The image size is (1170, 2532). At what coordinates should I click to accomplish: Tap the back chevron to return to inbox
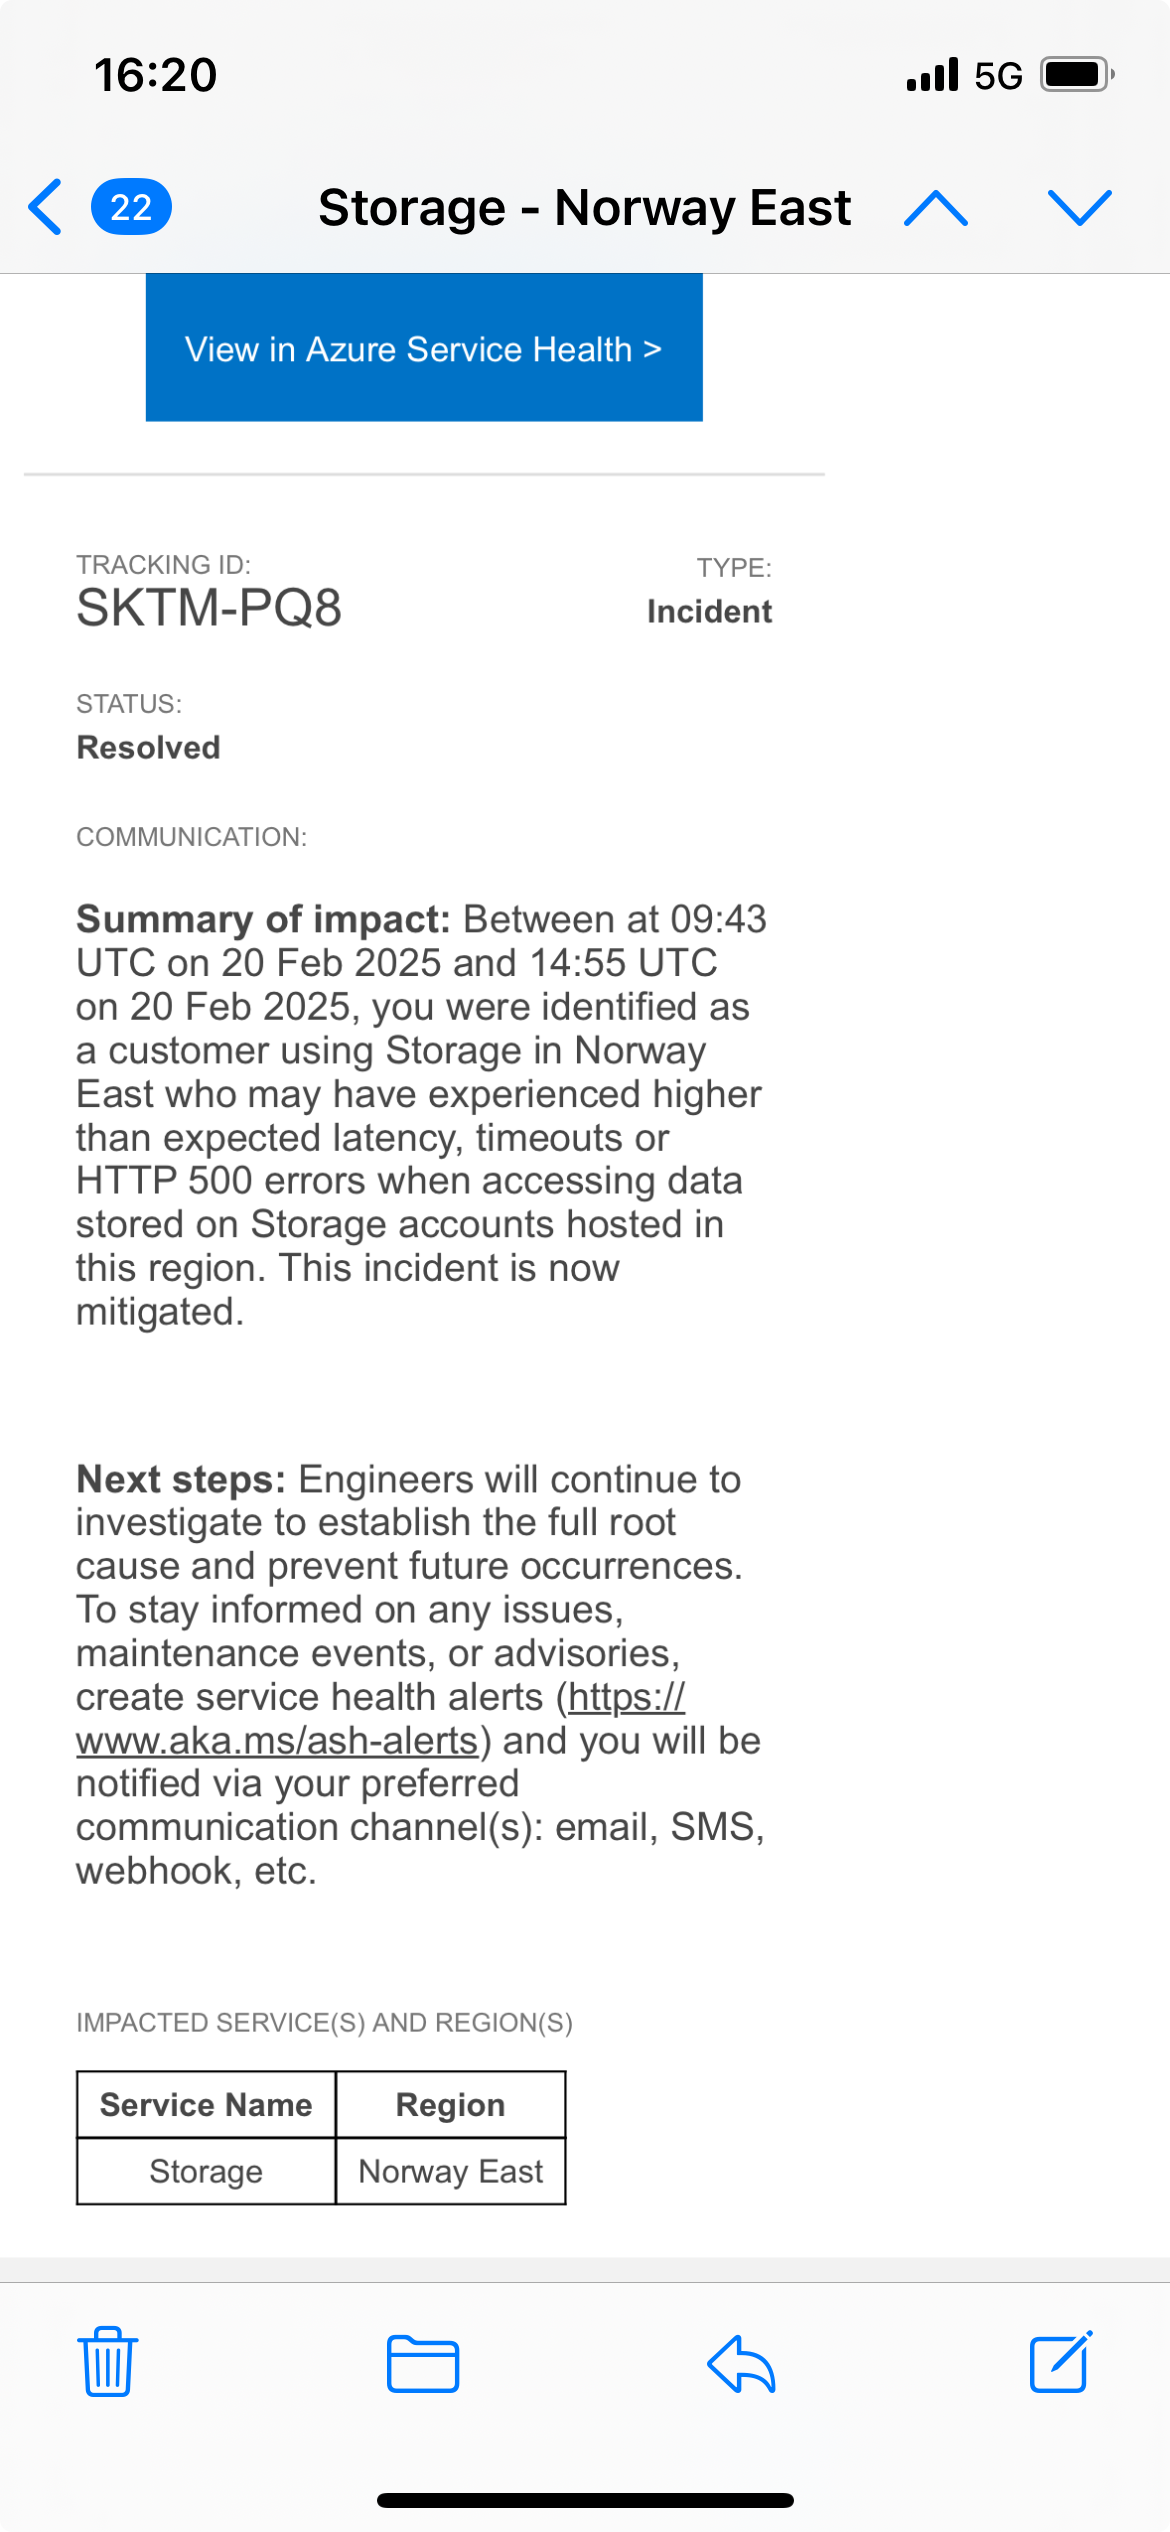pos(46,207)
